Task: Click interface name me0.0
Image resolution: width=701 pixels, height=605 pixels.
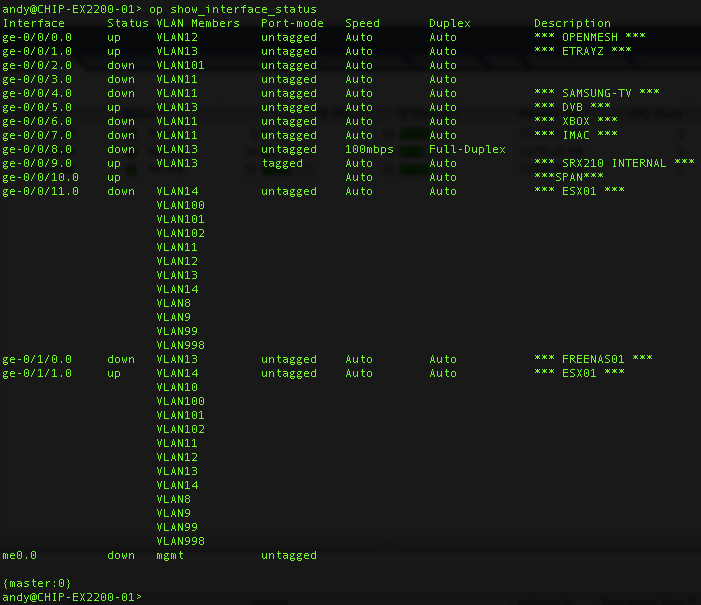Action: tap(20, 555)
